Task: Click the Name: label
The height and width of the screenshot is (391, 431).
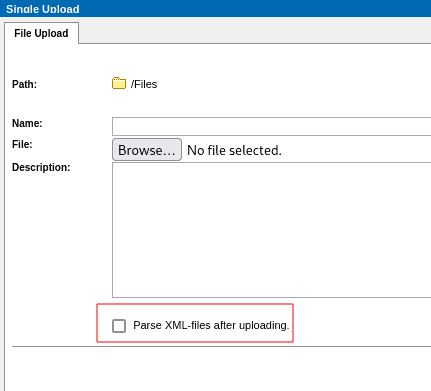Action: pos(27,123)
